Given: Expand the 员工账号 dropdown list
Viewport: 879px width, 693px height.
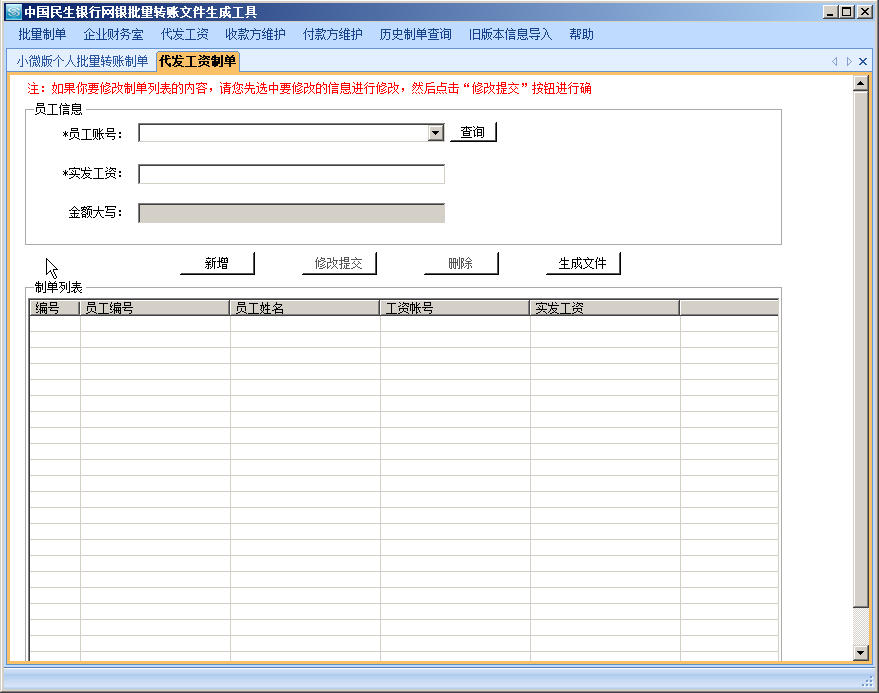Looking at the screenshot, I should [x=434, y=131].
